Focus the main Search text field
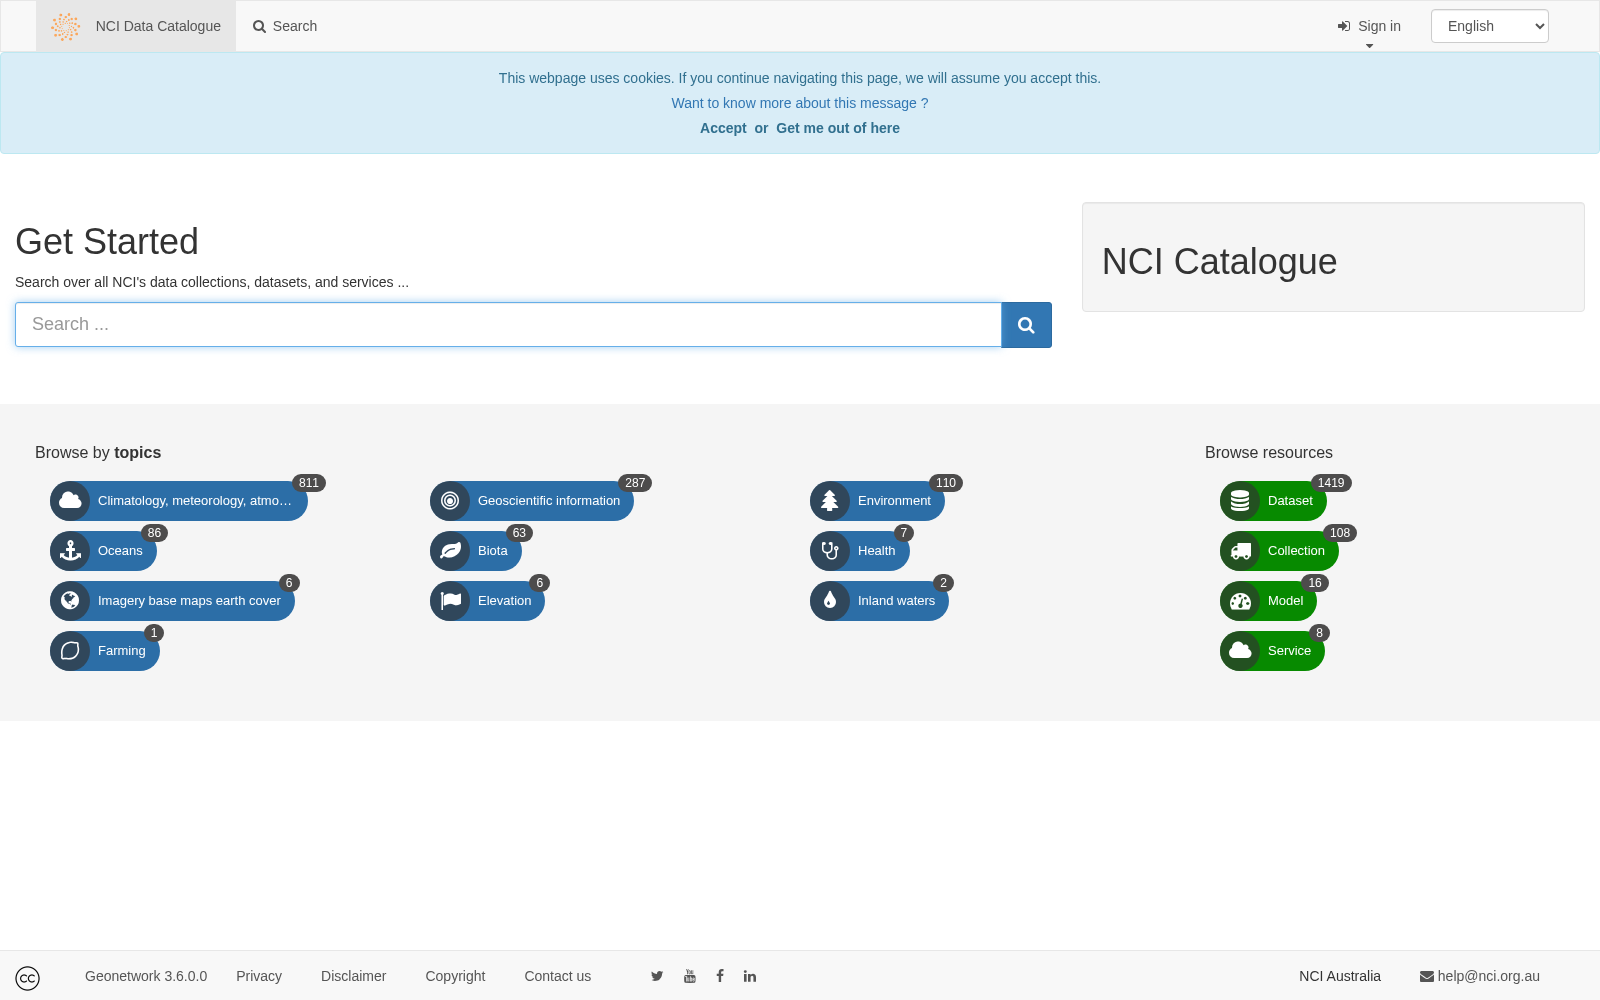 click(508, 325)
